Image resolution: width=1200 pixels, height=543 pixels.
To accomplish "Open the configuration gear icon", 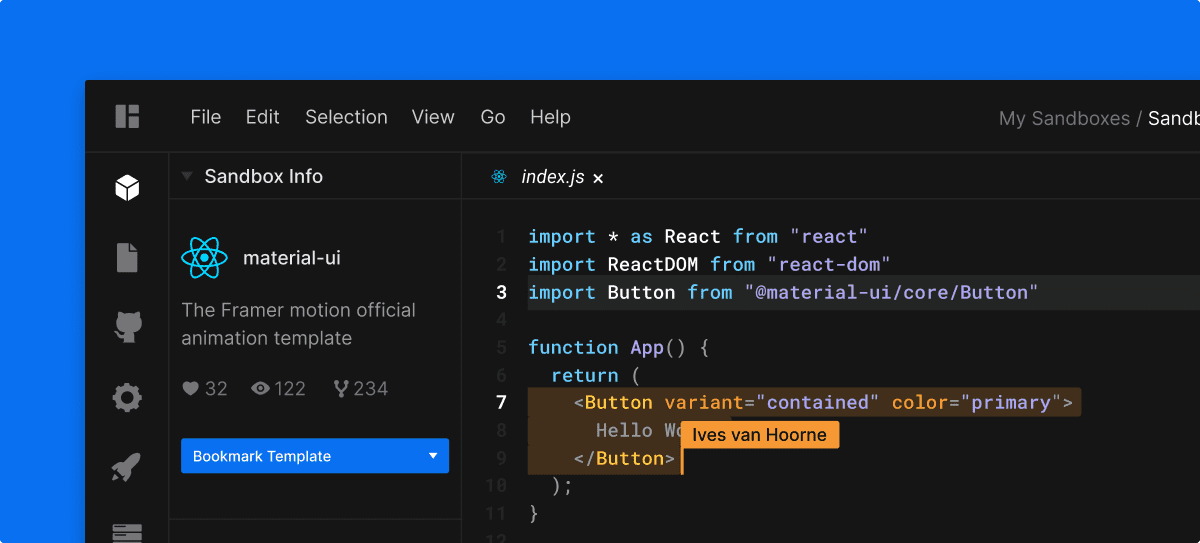I will [x=127, y=398].
